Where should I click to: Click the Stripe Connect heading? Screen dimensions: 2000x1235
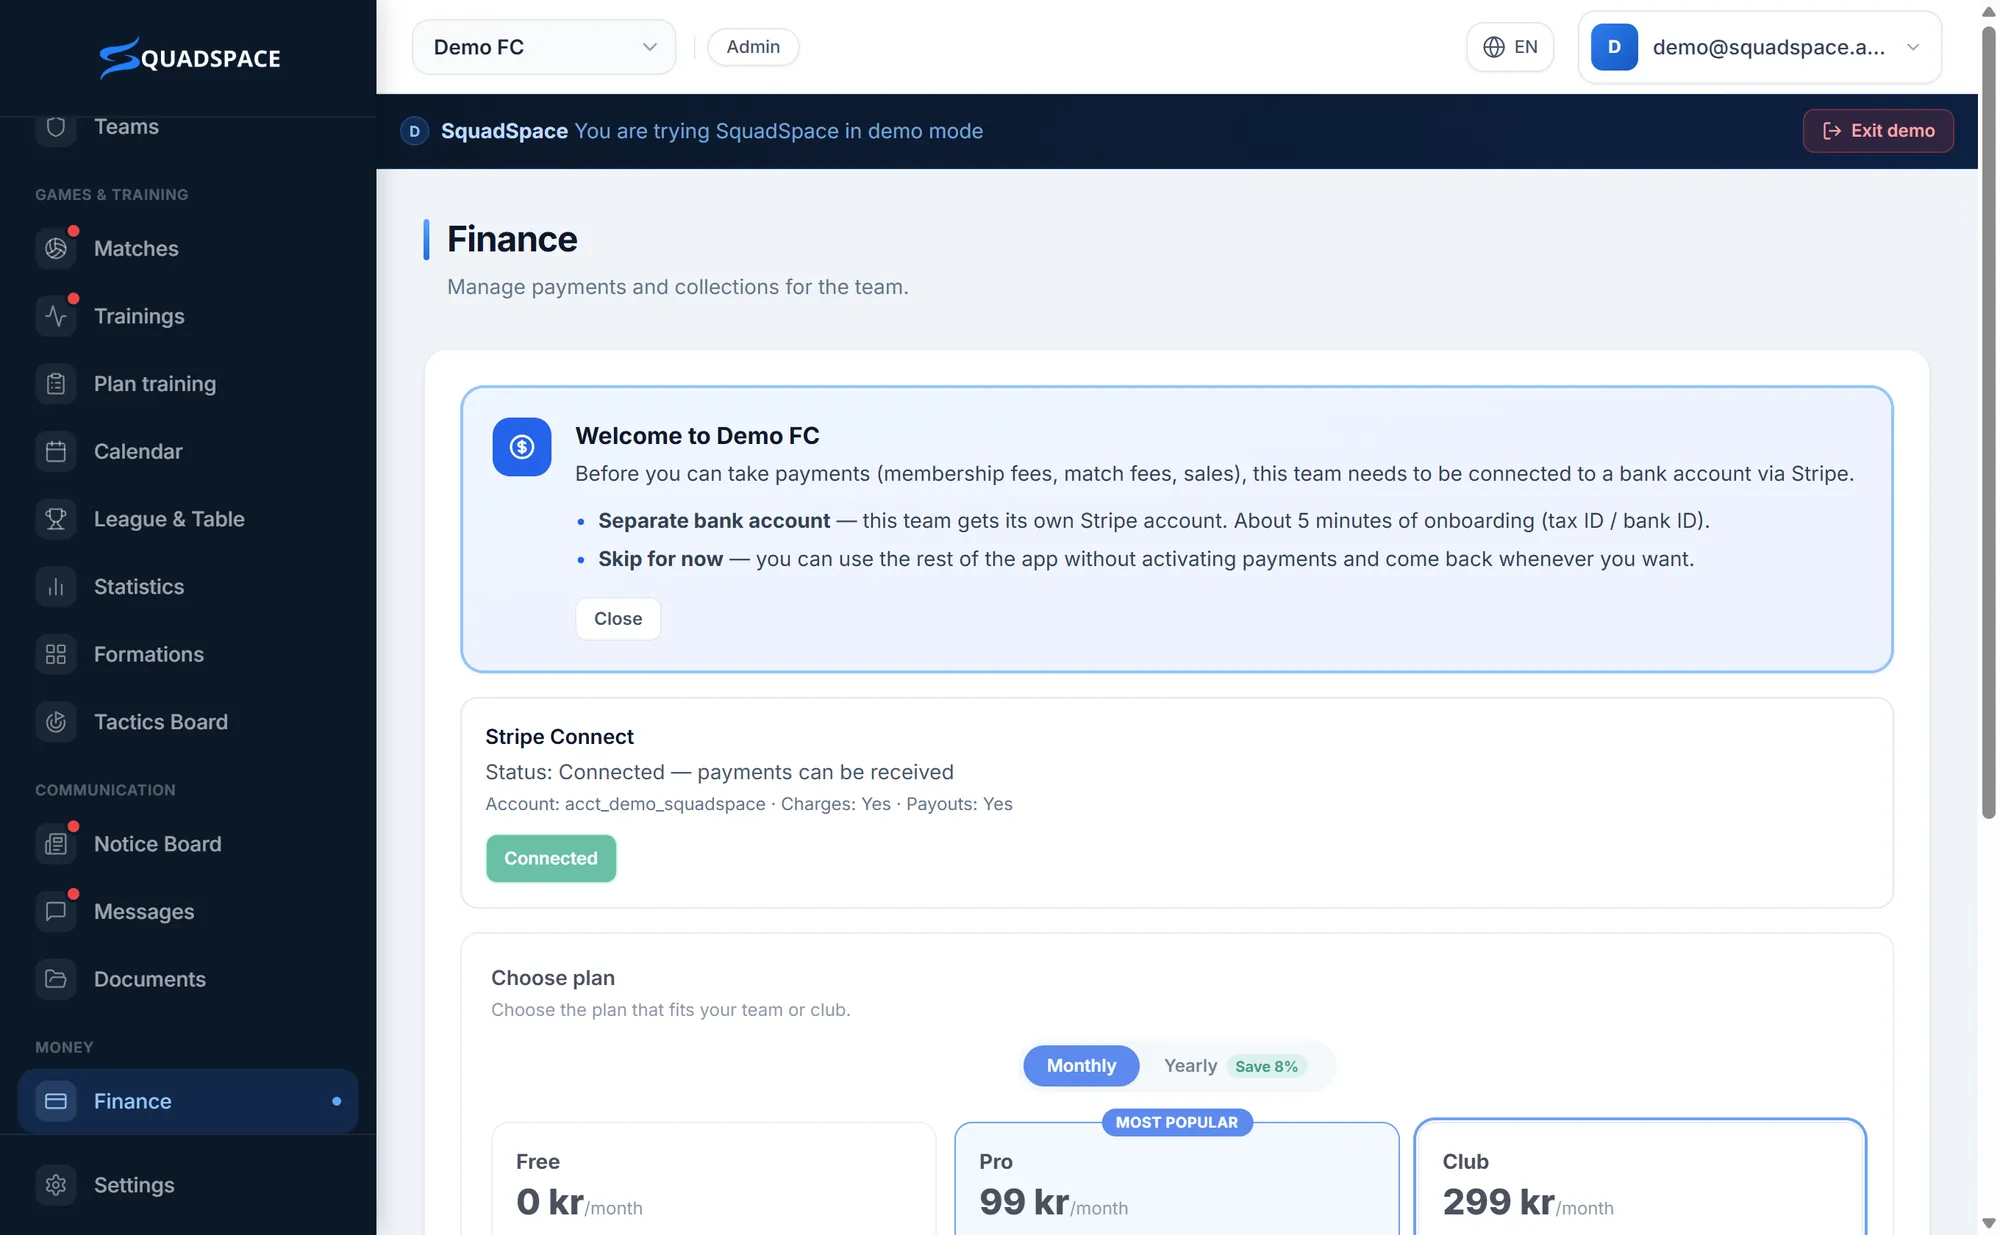(x=559, y=737)
